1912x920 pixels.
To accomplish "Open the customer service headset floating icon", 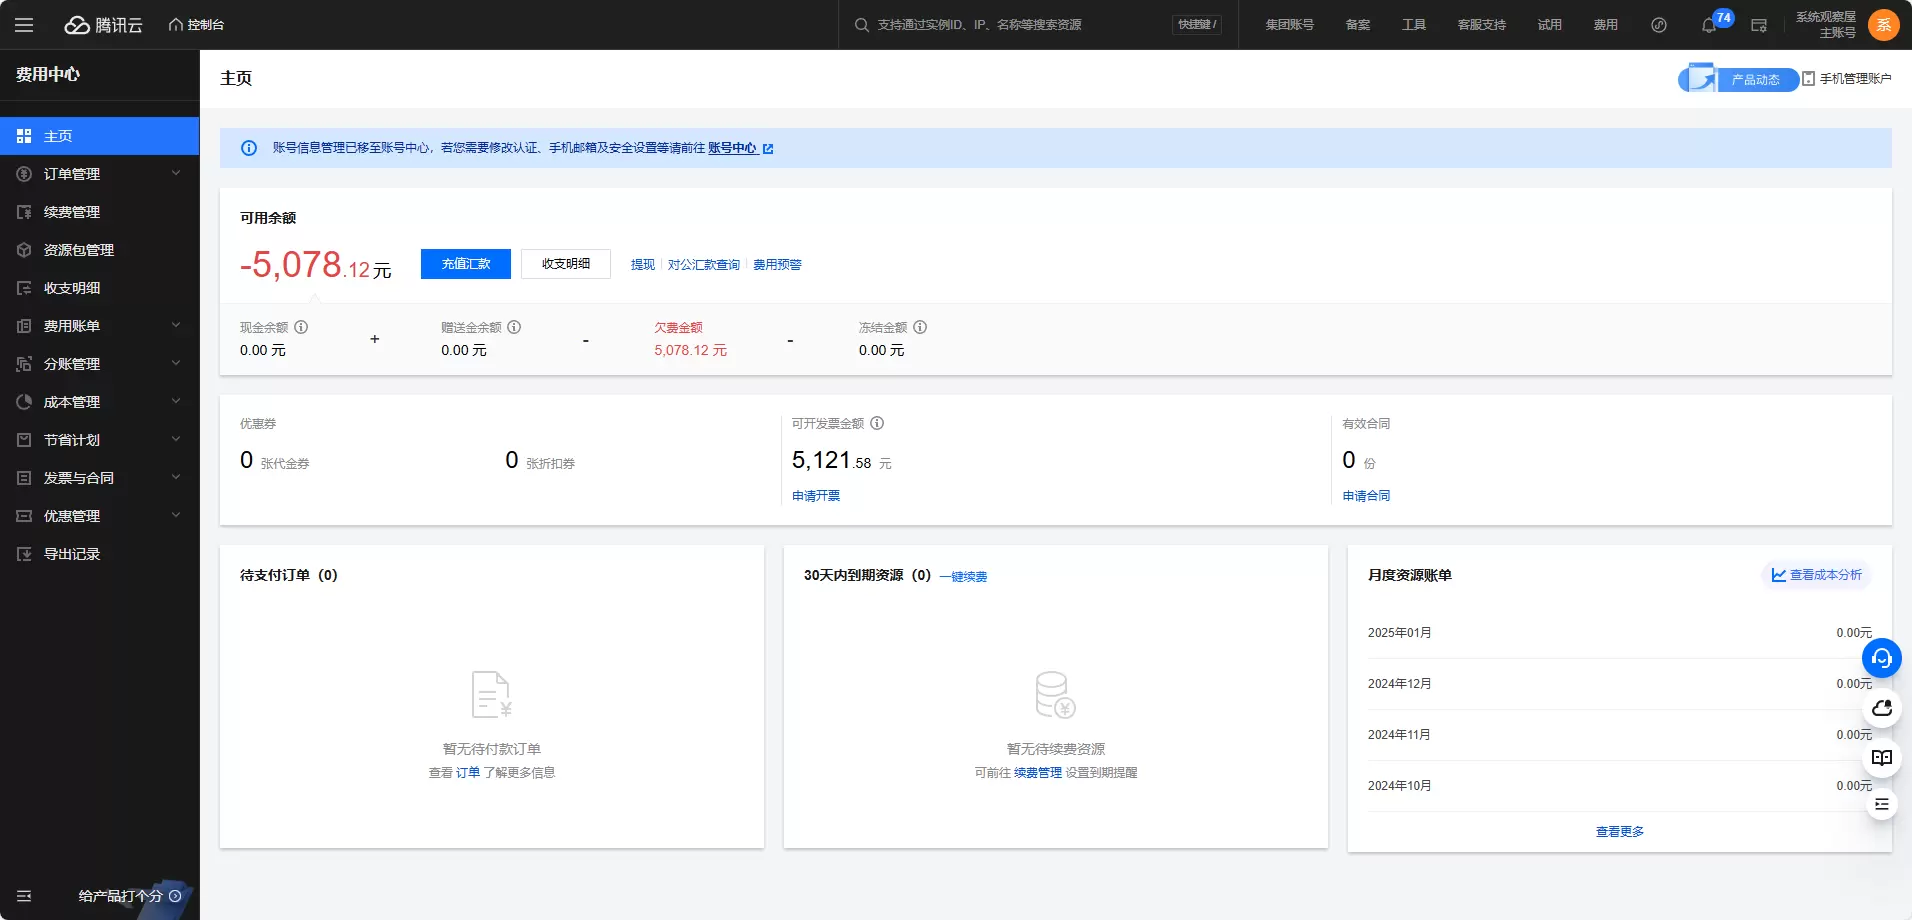I will (x=1881, y=658).
